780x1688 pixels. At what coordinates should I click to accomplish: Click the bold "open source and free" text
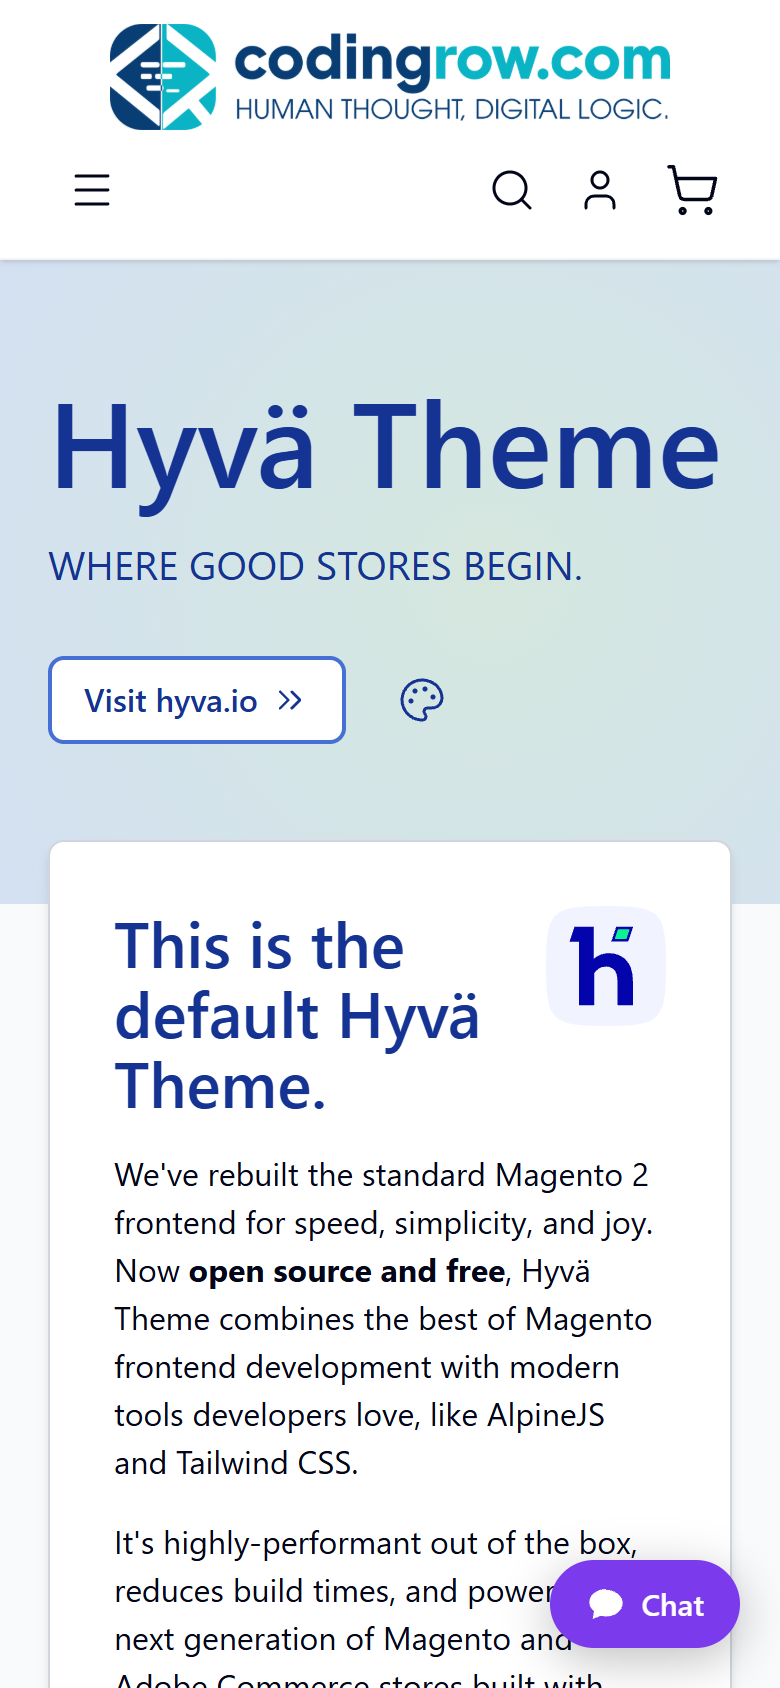click(347, 1271)
